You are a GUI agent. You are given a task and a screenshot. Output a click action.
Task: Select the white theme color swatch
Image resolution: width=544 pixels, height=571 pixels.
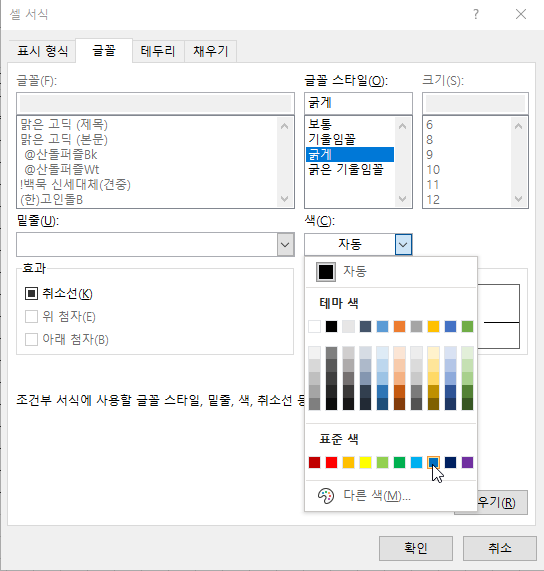click(x=315, y=326)
